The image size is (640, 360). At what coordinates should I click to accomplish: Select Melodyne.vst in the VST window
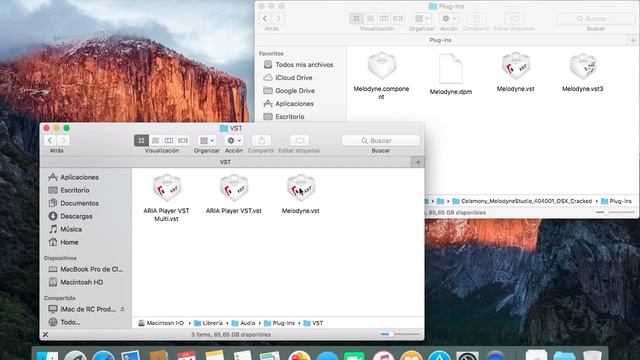(x=300, y=188)
